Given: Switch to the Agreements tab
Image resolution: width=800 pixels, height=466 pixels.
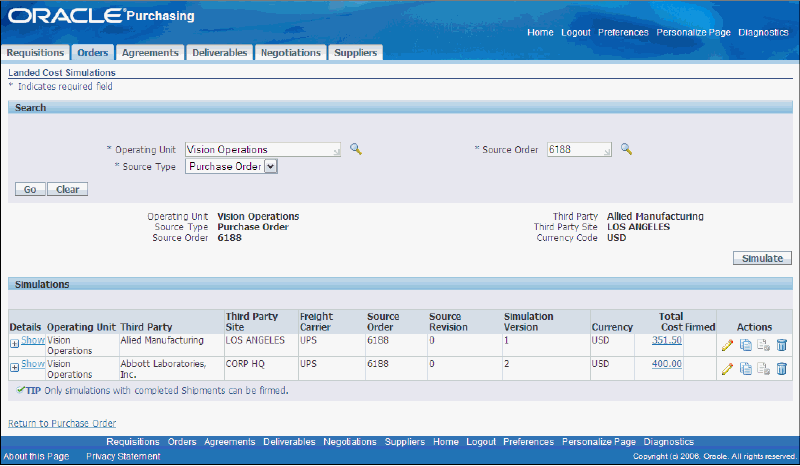Looking at the screenshot, I should [150, 53].
